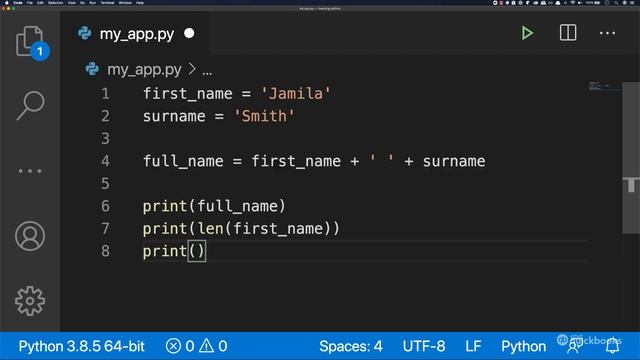Open More Actions menu in the editor title bar

pyautogui.click(x=607, y=33)
